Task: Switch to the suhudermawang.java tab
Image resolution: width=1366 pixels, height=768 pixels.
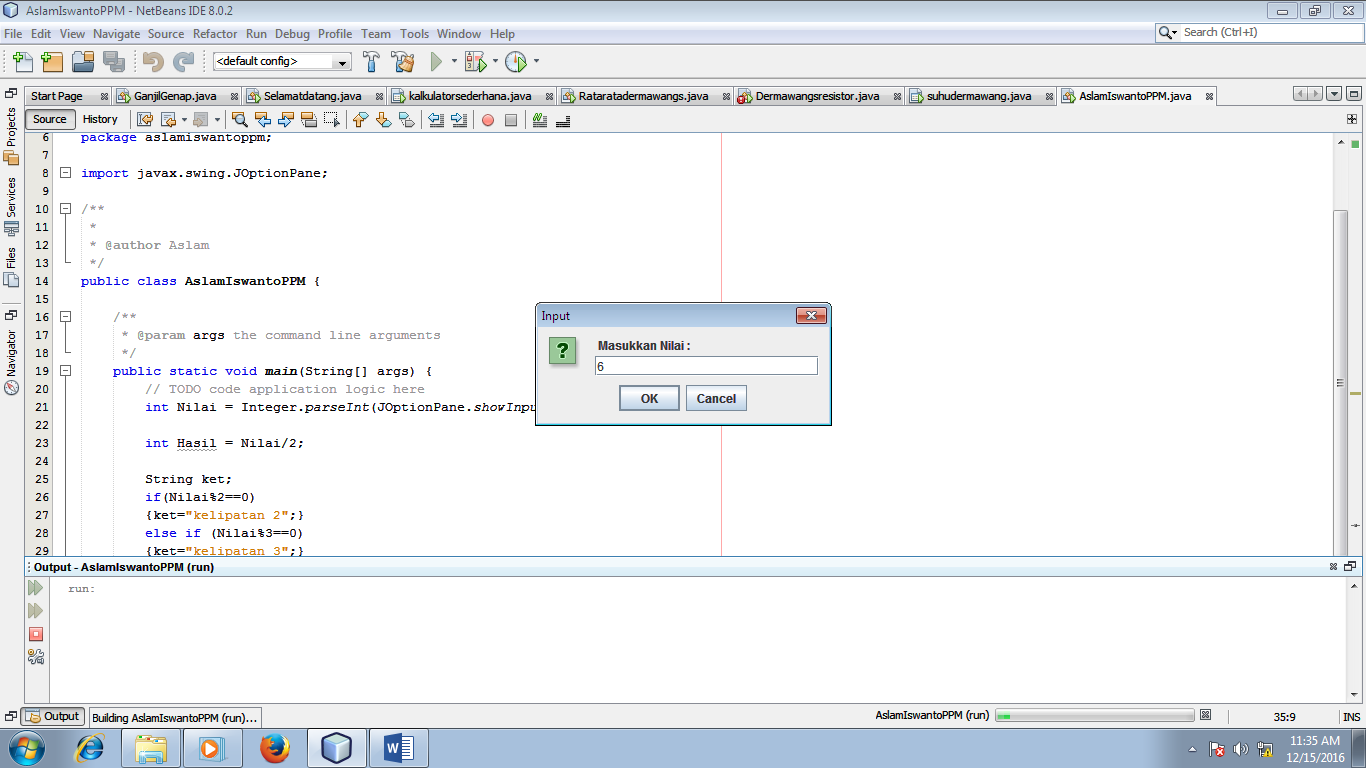Action: [979, 96]
